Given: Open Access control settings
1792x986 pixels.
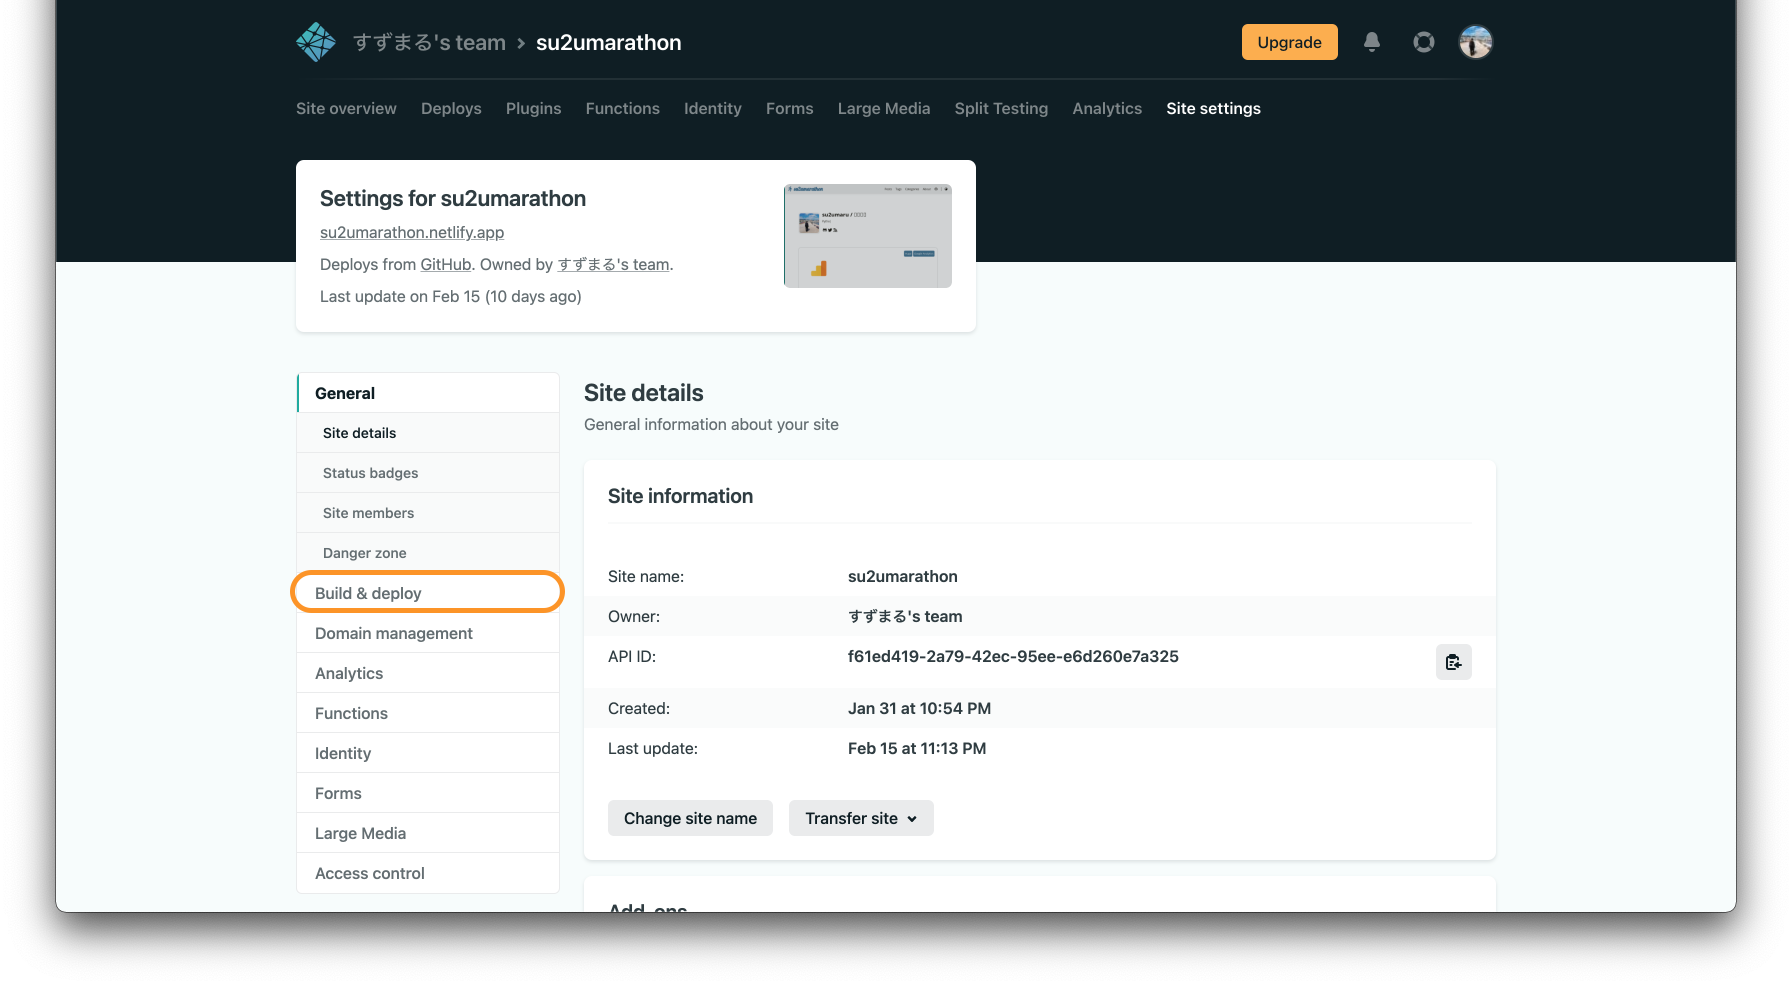Looking at the screenshot, I should click(428, 873).
